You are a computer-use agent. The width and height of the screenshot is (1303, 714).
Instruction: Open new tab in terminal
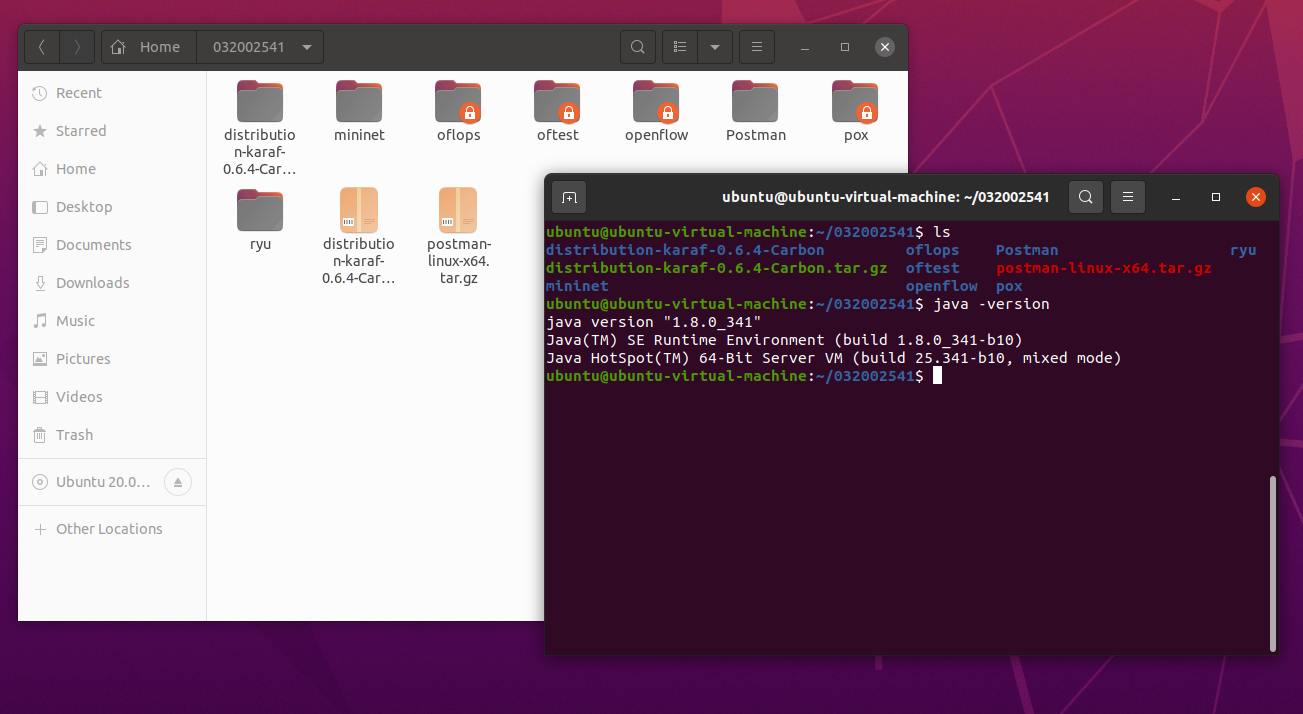click(x=569, y=197)
